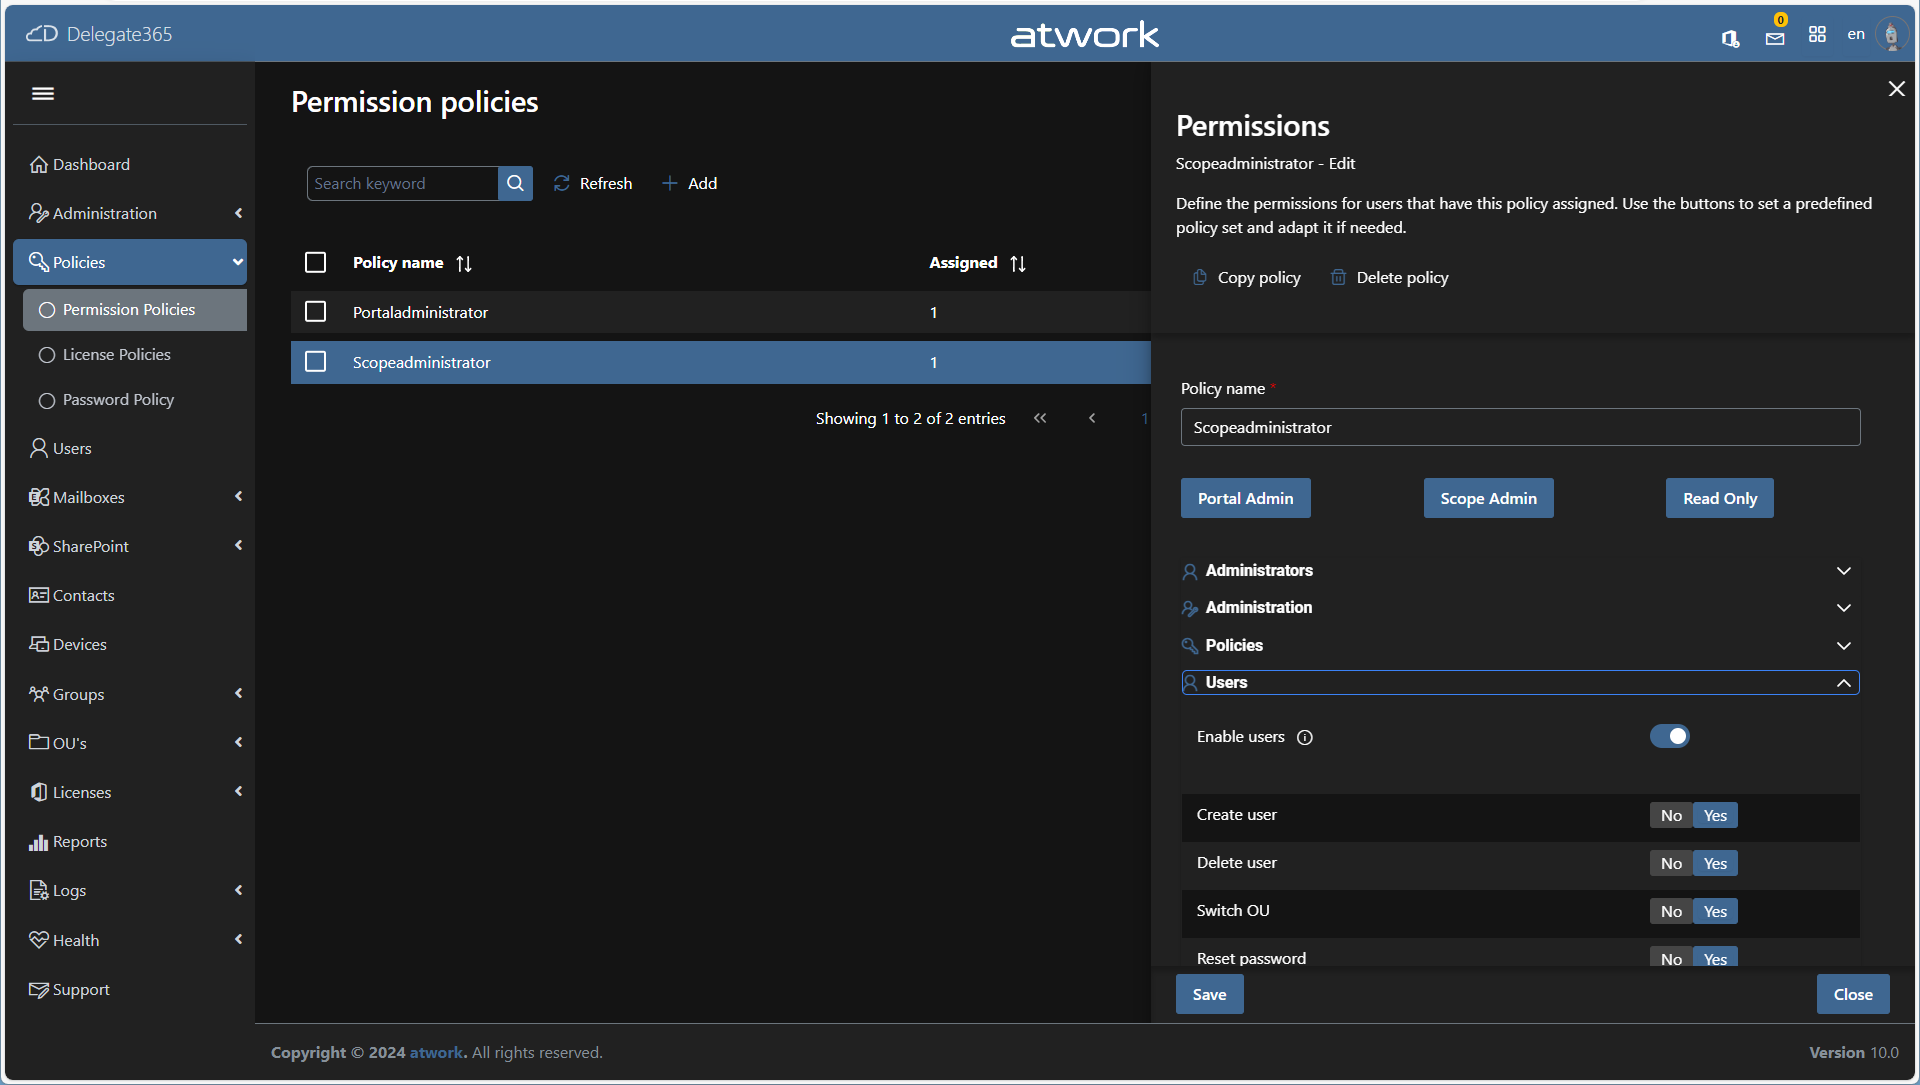Apply the Scope Admin preset

[1488, 498]
